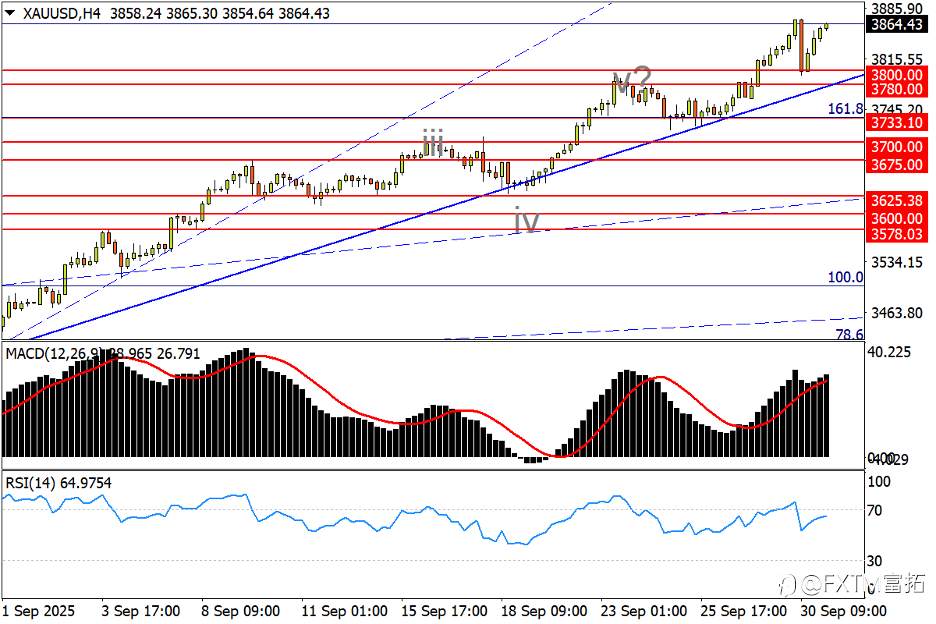Select the red 3600.00 level price label
This screenshot has width=936, height=624.
897,218
